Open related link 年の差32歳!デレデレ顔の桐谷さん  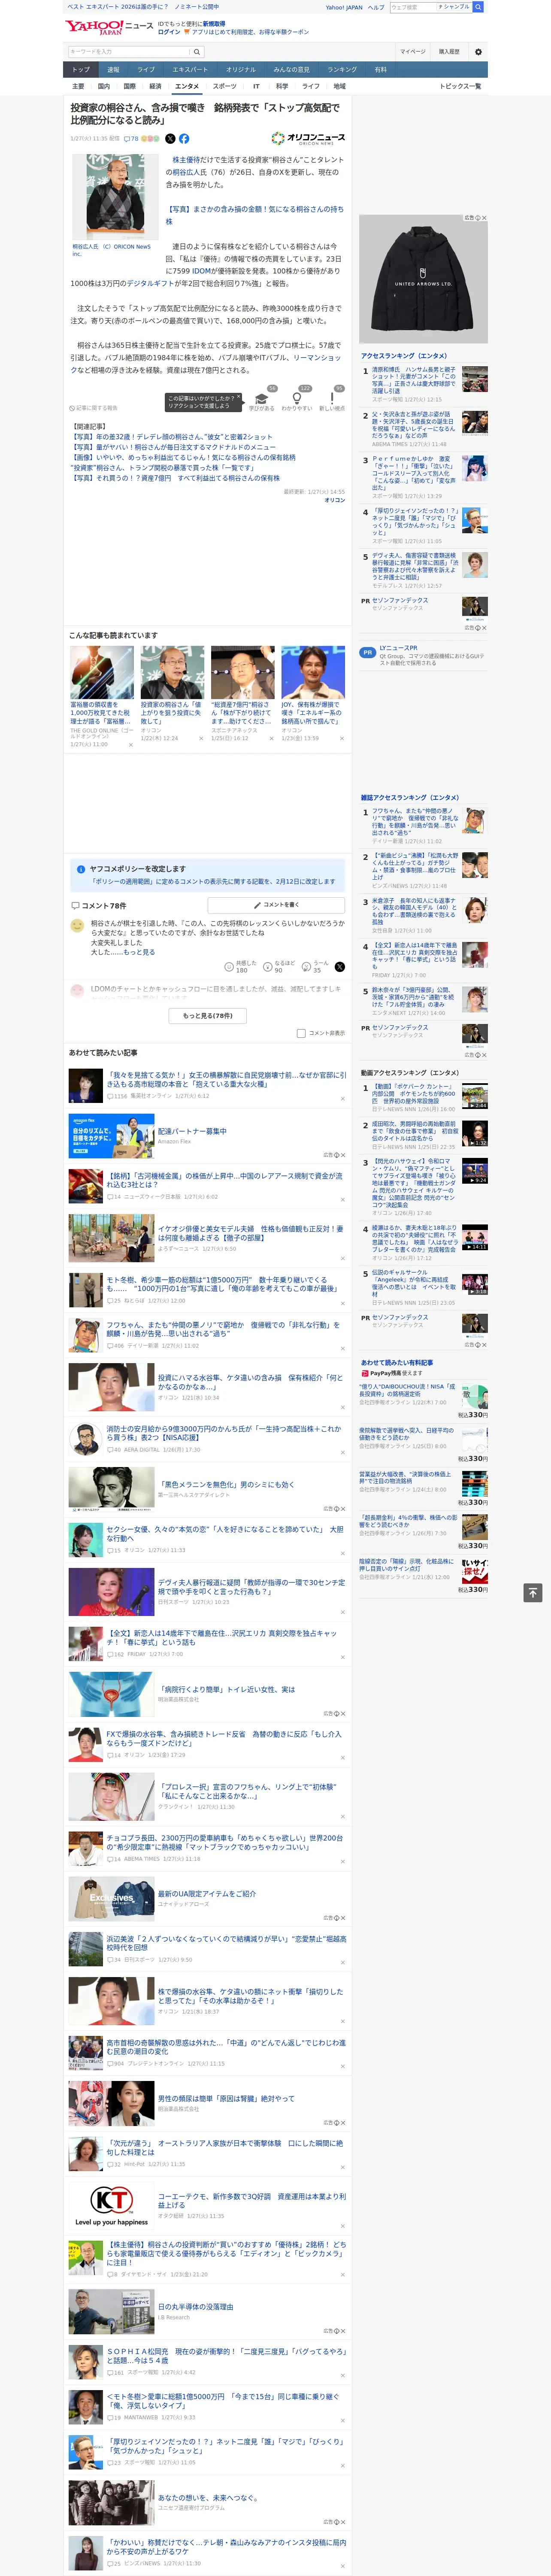pos(171,436)
